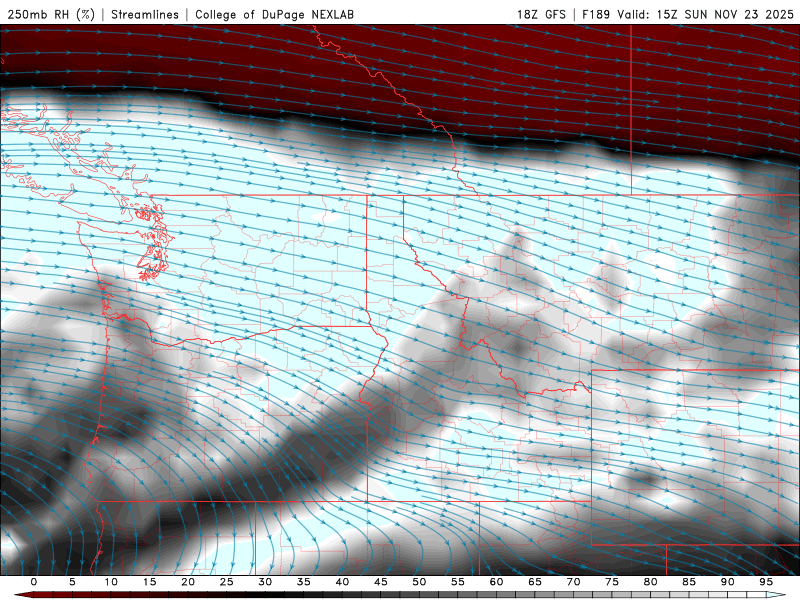Click the "Streamlines" label in the header
800x600 pixels.
(x=145, y=14)
